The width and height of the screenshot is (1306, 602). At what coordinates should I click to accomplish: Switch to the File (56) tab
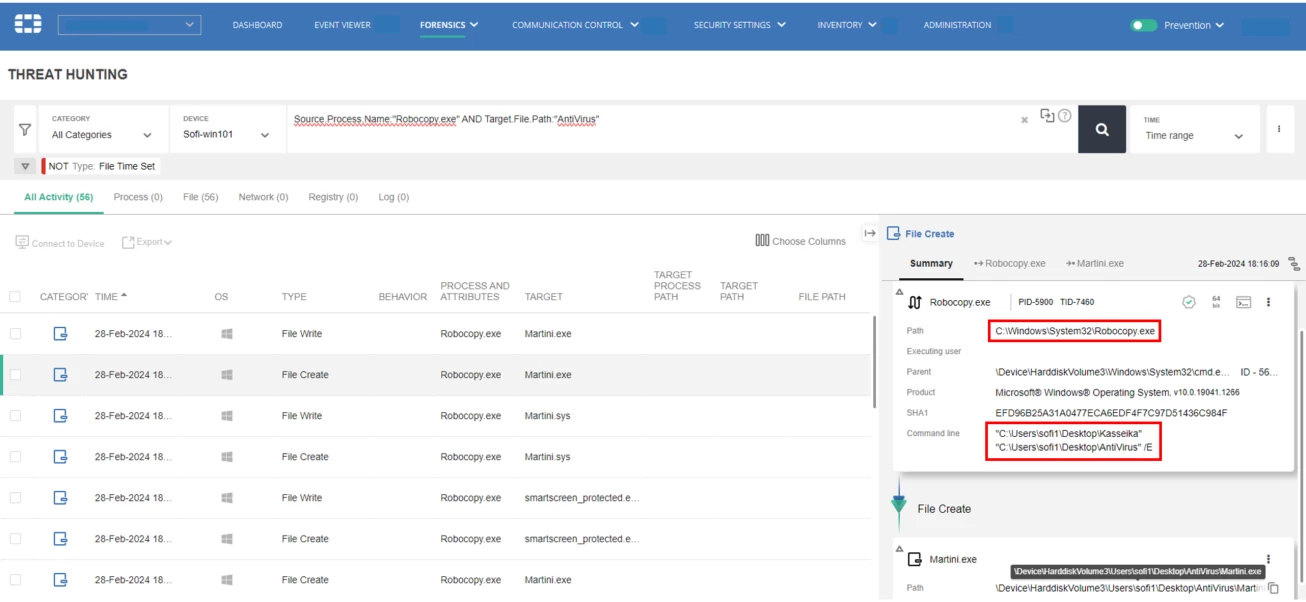pyautogui.click(x=200, y=197)
